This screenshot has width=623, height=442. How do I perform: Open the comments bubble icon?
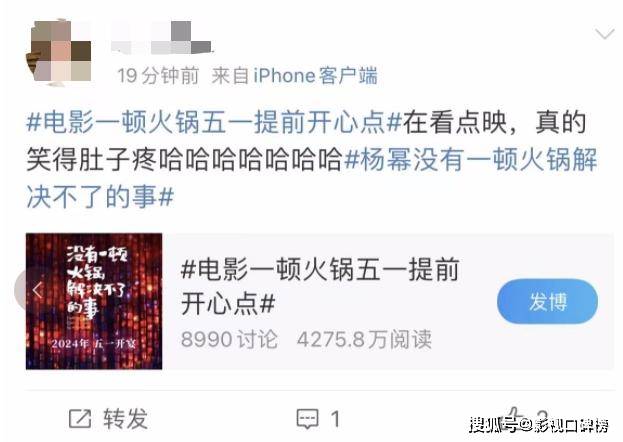coord(308,419)
